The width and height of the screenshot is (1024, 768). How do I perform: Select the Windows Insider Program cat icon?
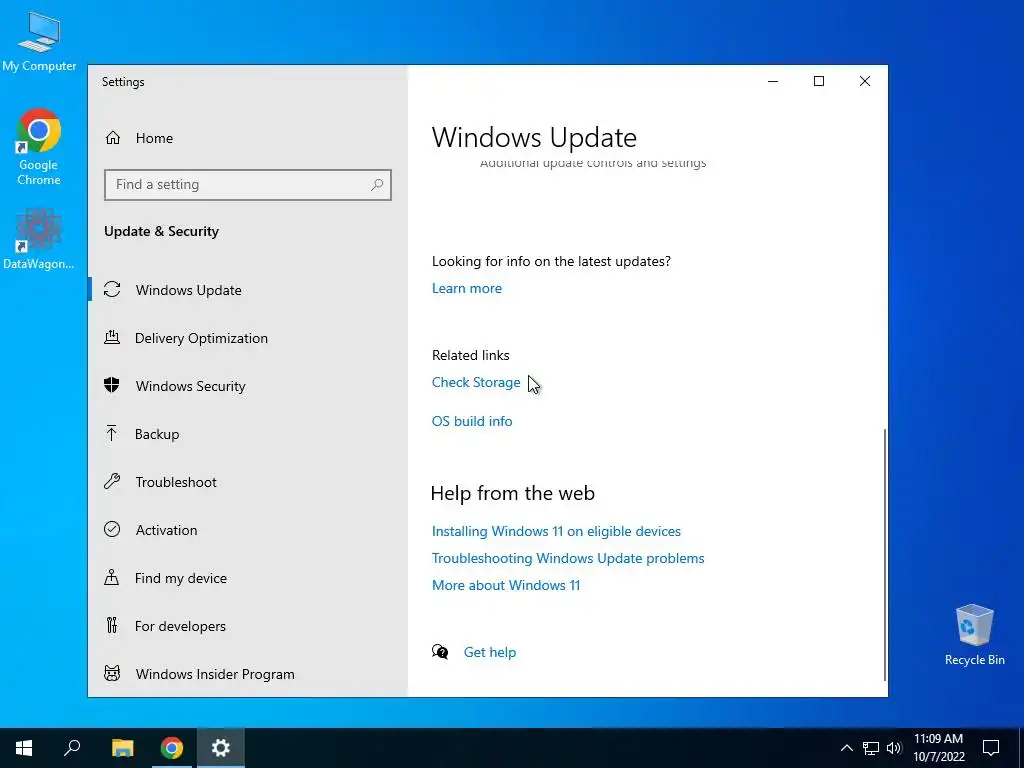[112, 673]
